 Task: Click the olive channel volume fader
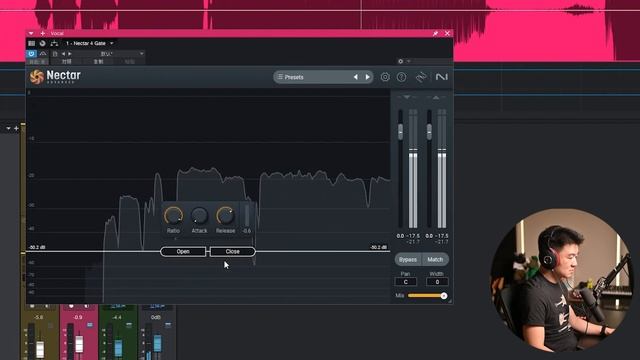[40, 349]
